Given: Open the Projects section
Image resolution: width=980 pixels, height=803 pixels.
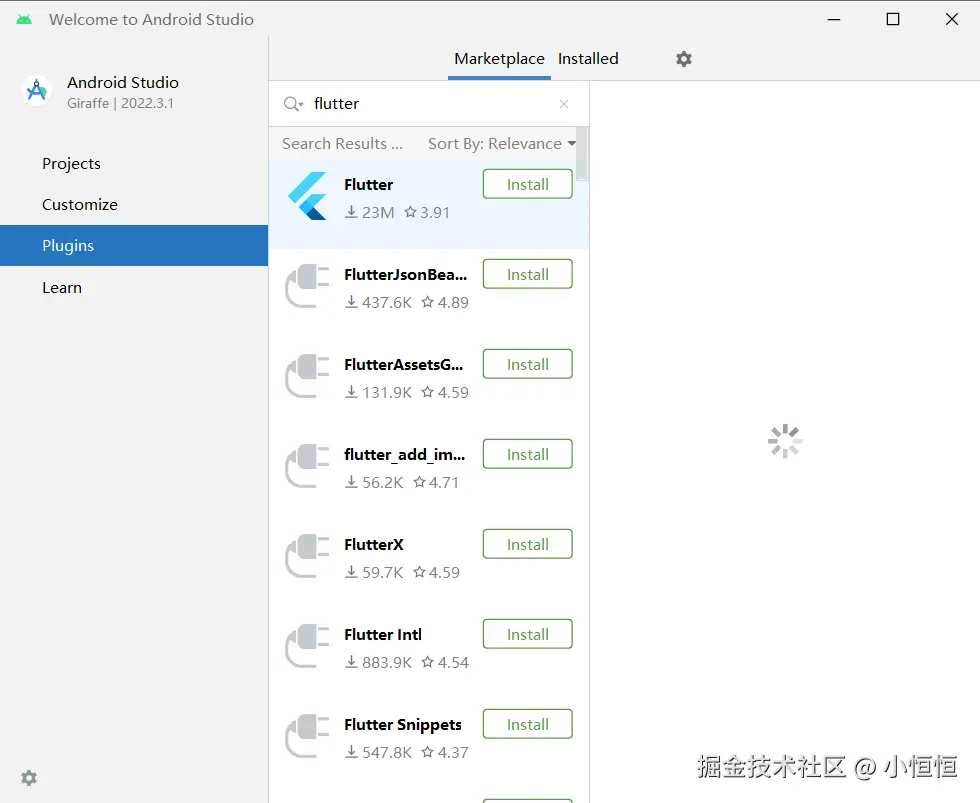Looking at the screenshot, I should click(134, 164).
